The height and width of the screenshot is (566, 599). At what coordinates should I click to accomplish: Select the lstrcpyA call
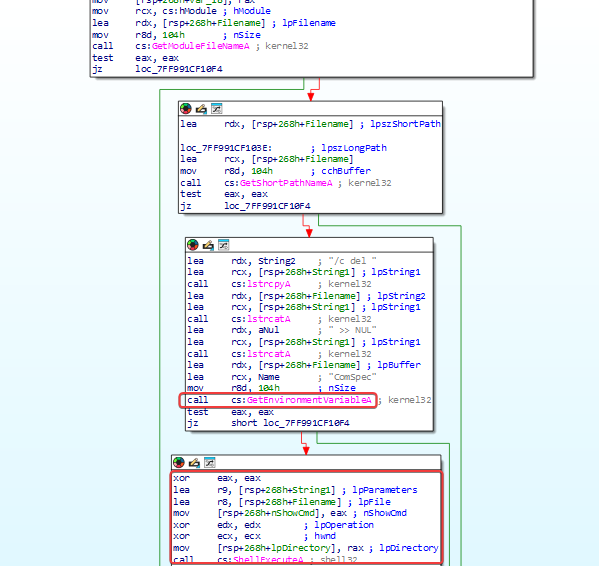(x=279, y=284)
